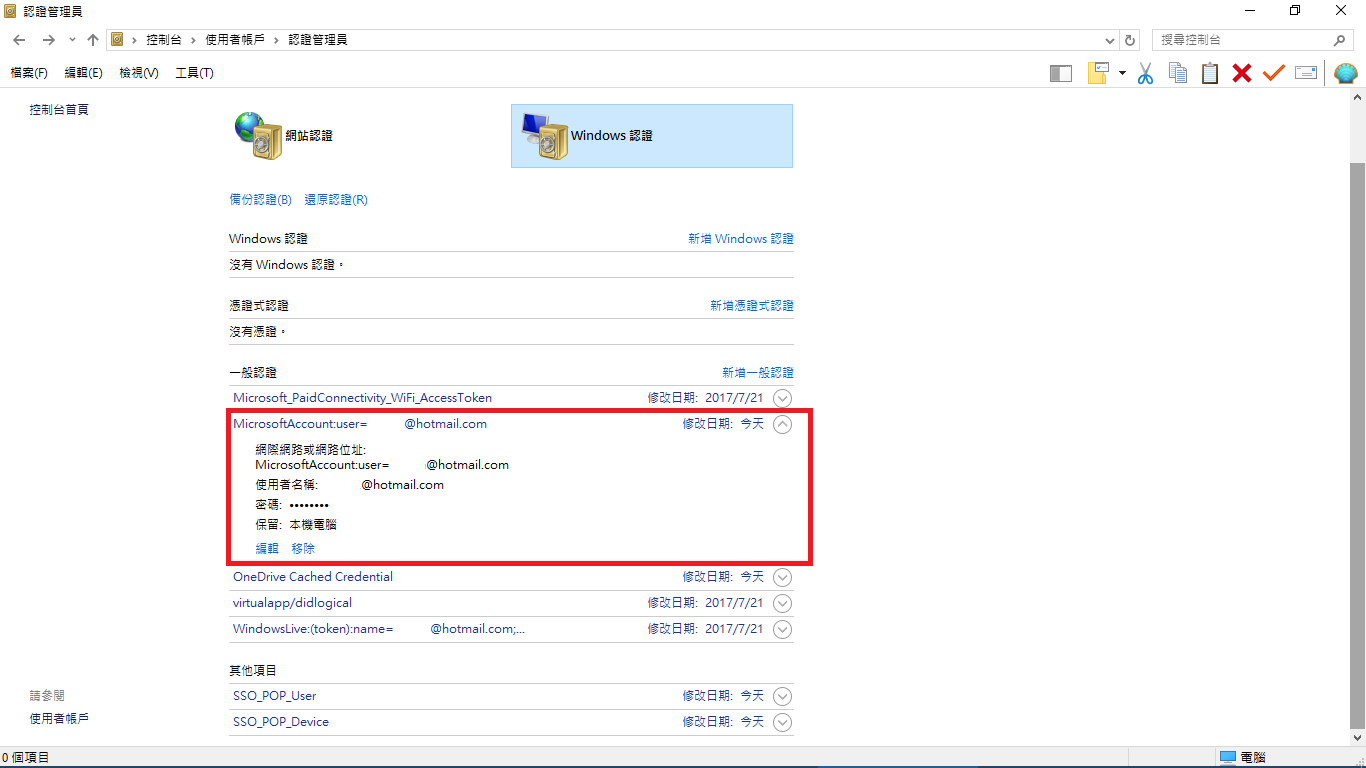
Task: Click the 網站認證 globe vault icon
Action: click(x=259, y=135)
